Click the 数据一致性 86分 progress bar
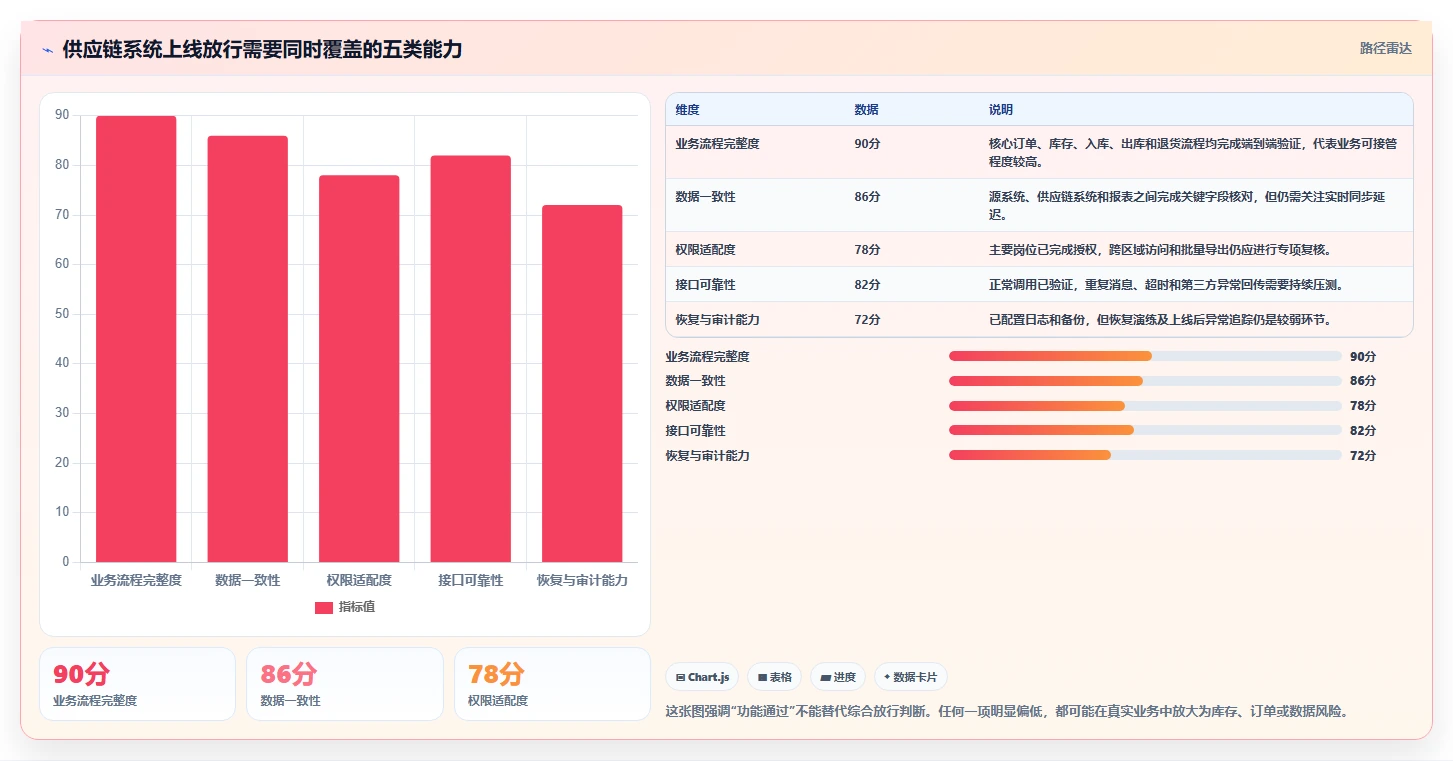The height and width of the screenshot is (761, 1453). pos(1145,381)
